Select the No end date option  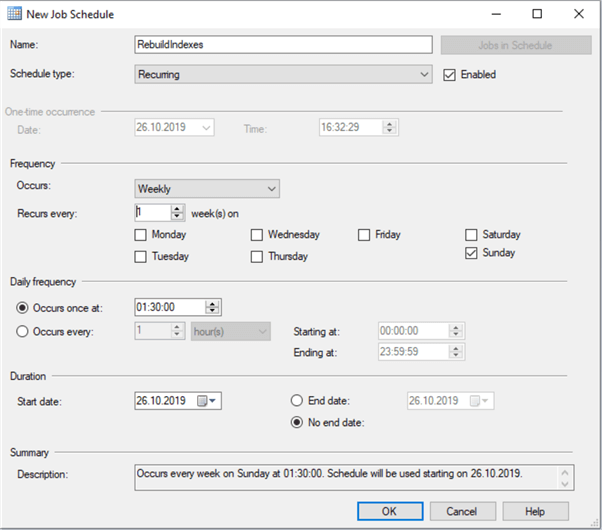(296, 422)
